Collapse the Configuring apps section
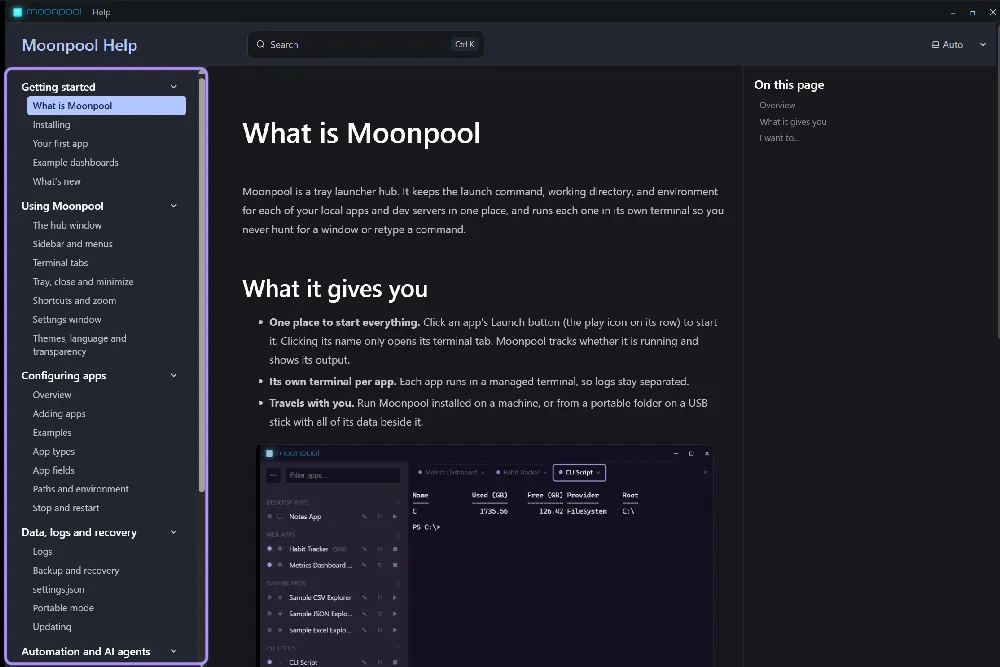Image resolution: width=1000 pixels, height=667 pixels. pyautogui.click(x=173, y=376)
